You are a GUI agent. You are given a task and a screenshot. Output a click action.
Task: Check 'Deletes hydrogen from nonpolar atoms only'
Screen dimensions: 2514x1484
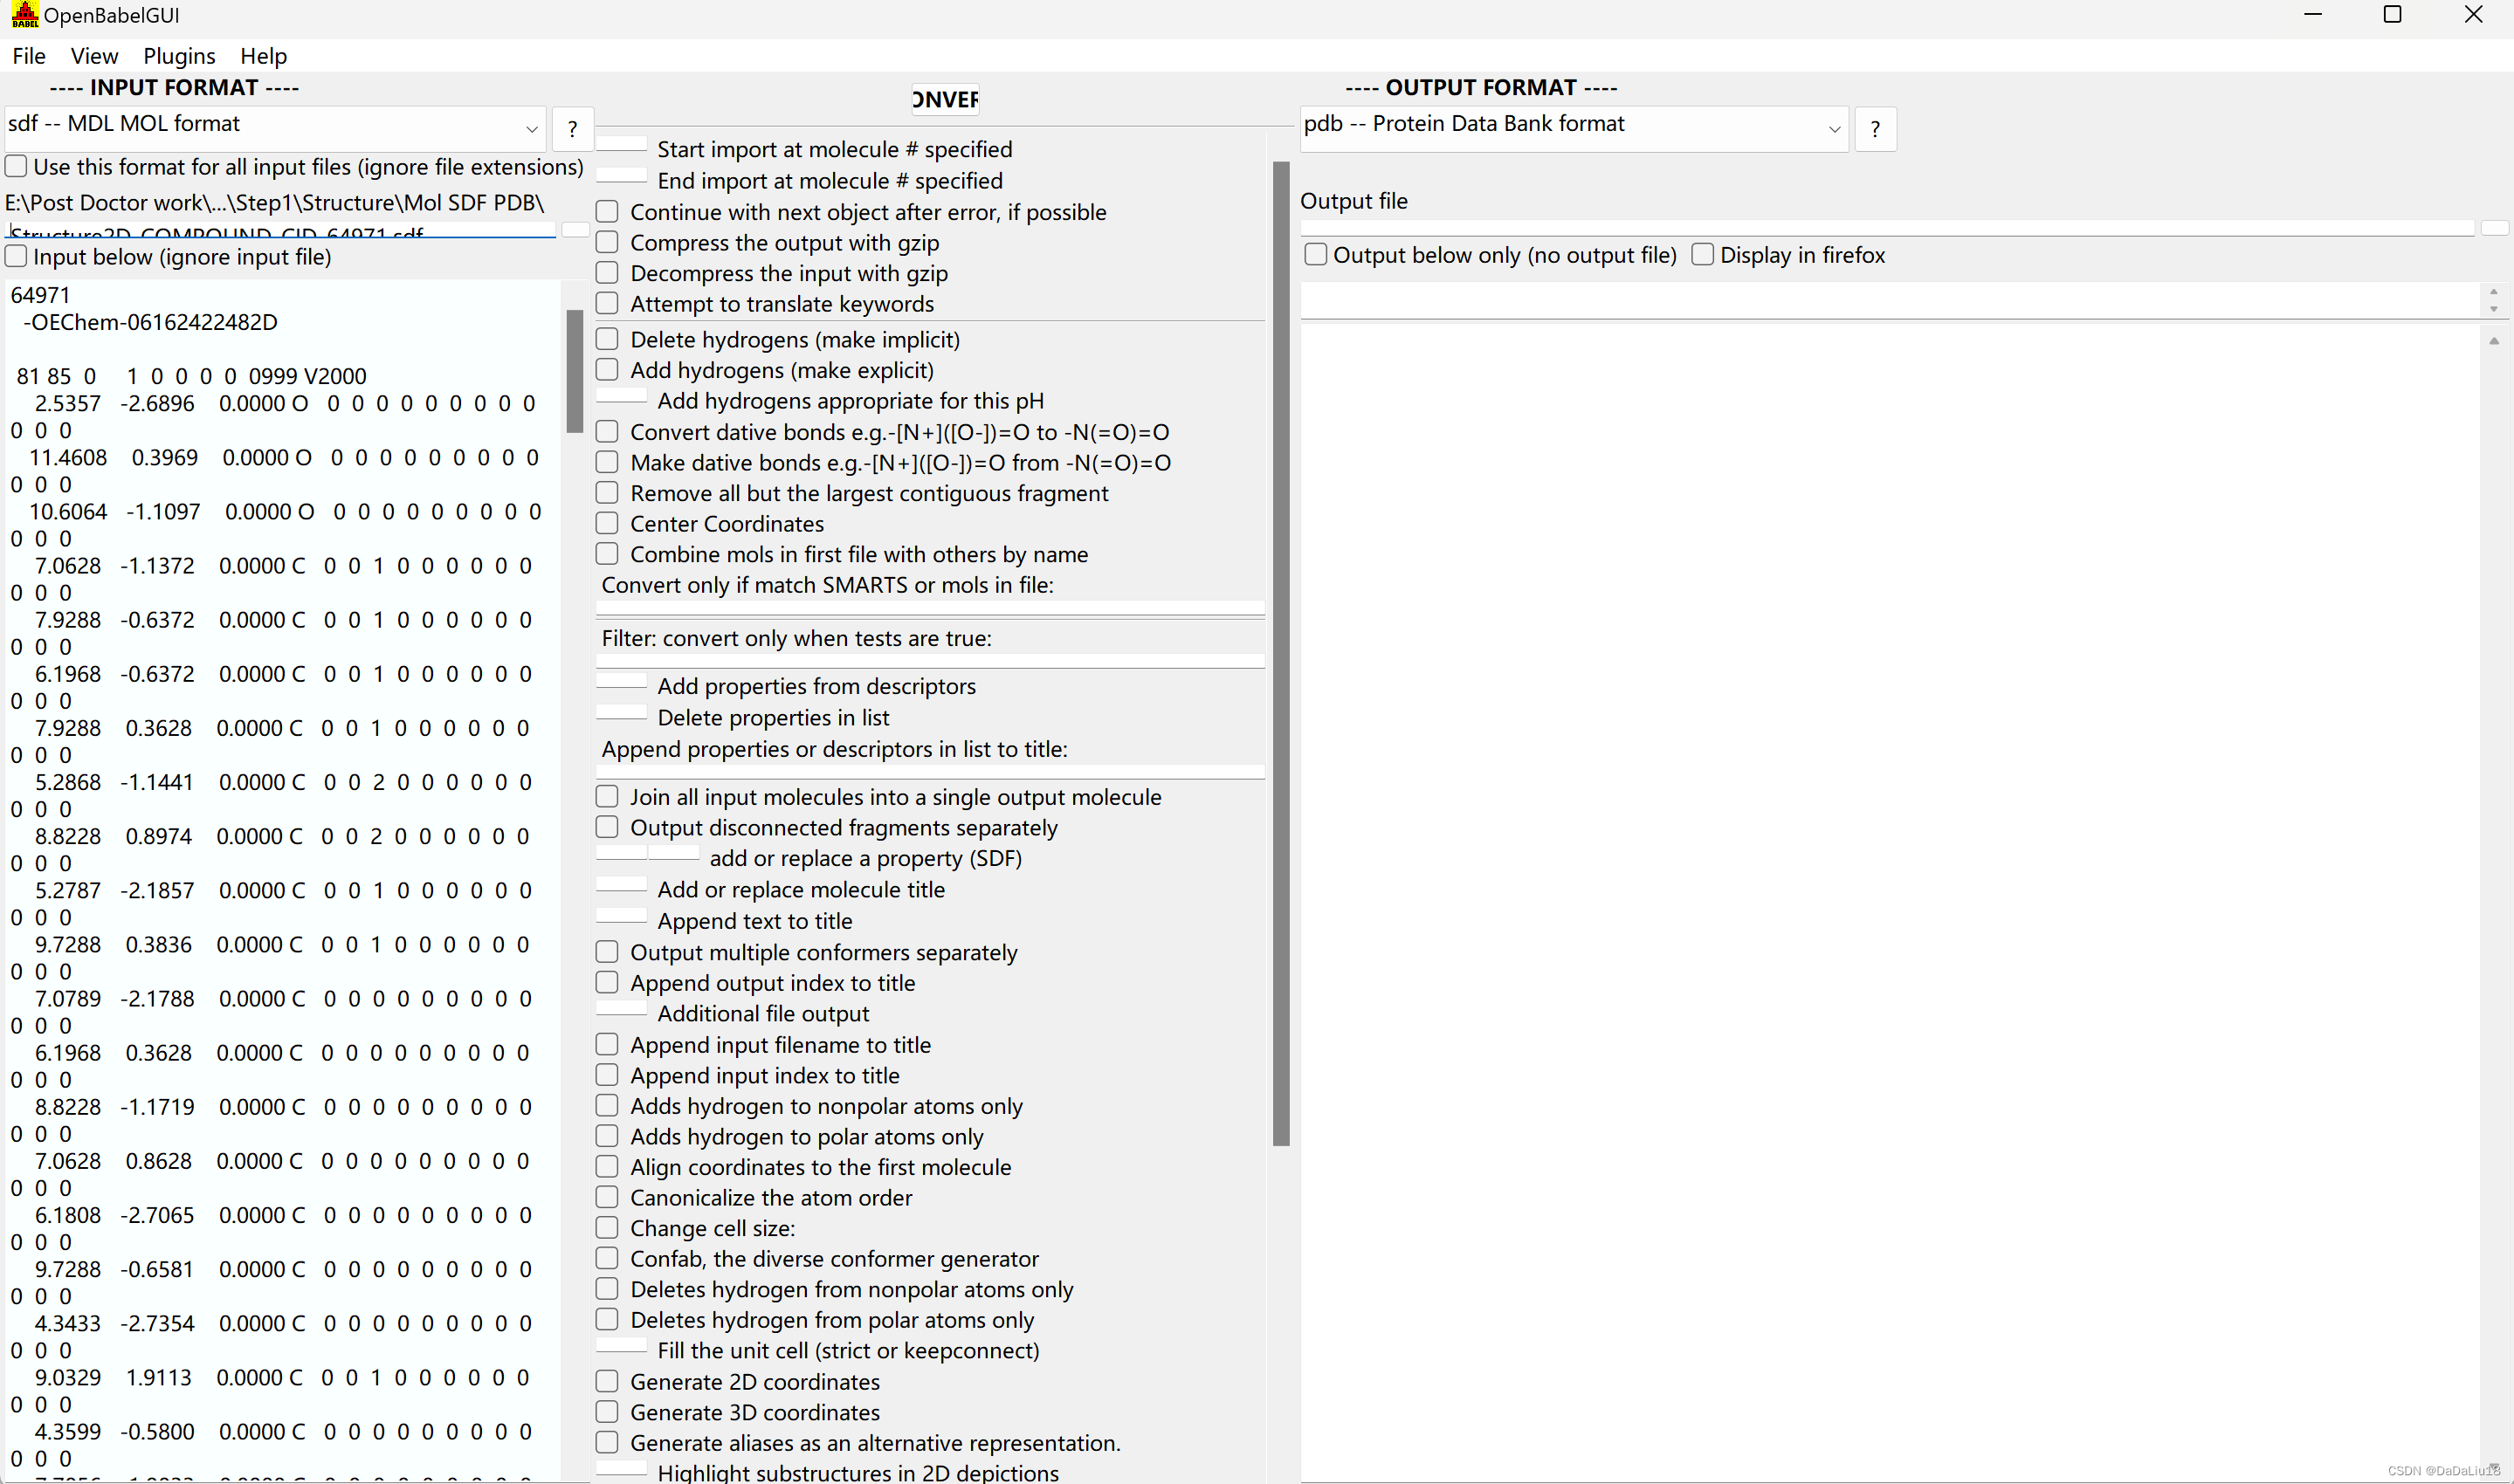607,1288
